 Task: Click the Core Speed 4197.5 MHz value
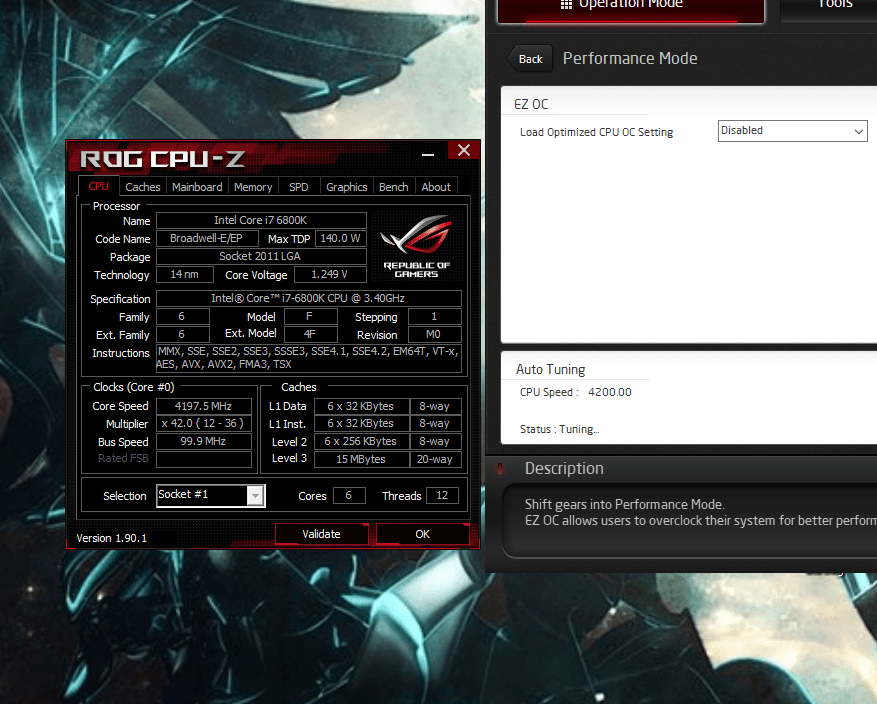(204, 406)
